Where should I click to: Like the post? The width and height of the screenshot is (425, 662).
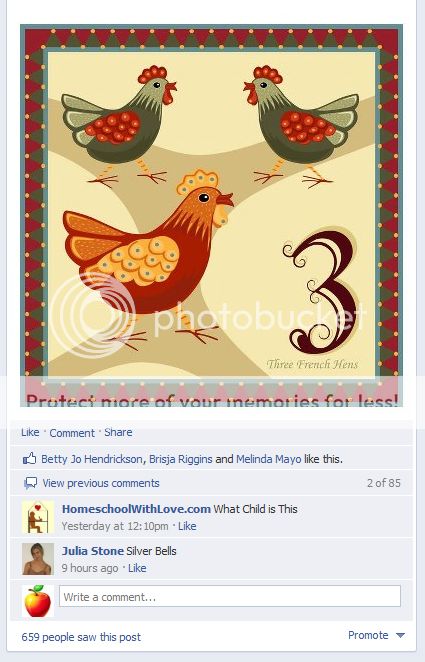30,432
